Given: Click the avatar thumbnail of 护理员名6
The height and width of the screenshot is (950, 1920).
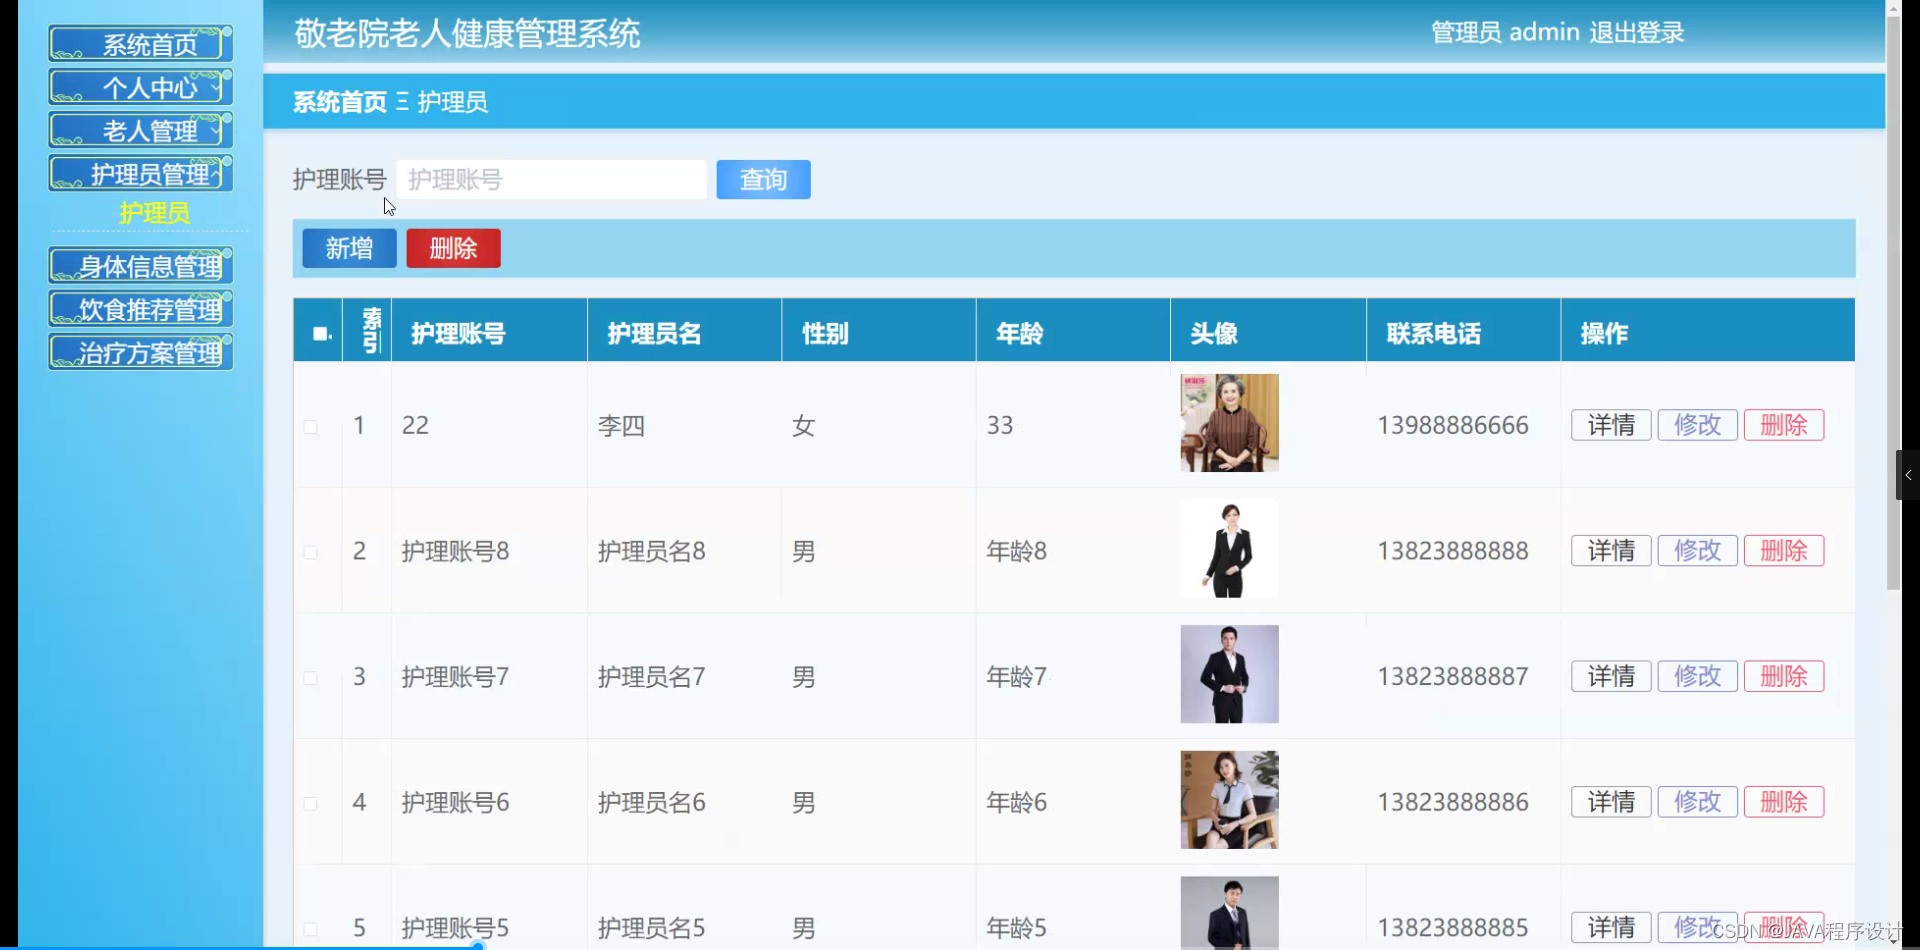Looking at the screenshot, I should coord(1229,800).
